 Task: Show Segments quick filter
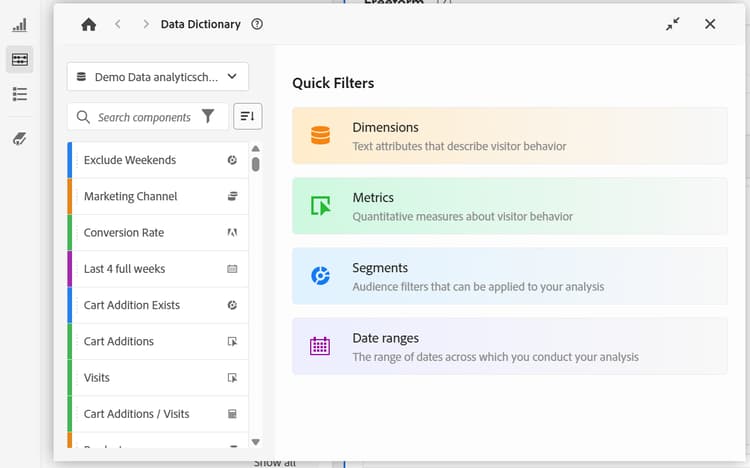point(509,276)
